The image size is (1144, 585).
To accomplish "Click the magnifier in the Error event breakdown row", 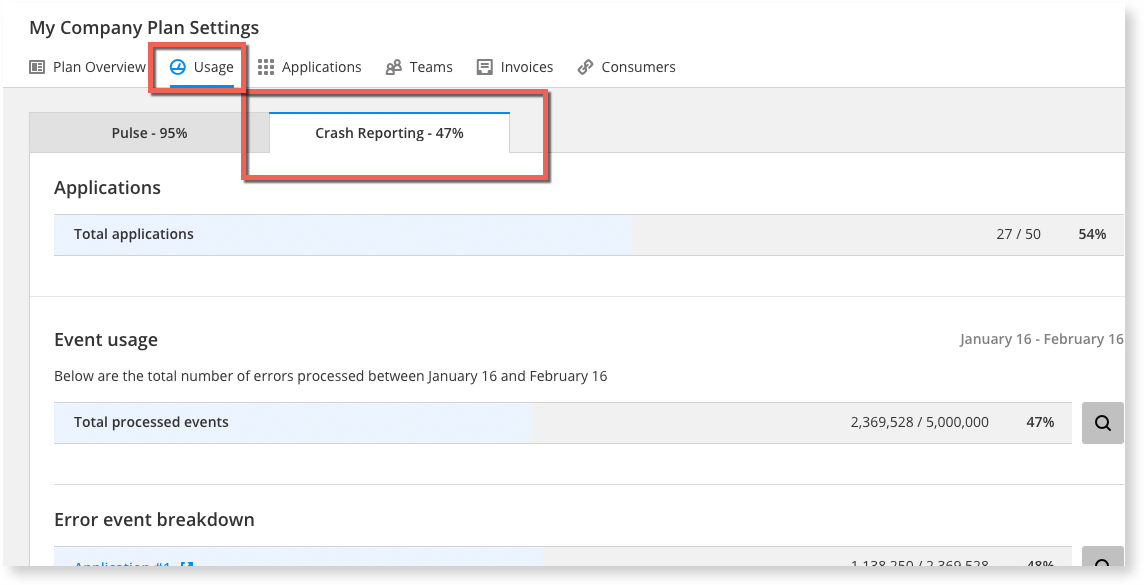I will [1103, 563].
